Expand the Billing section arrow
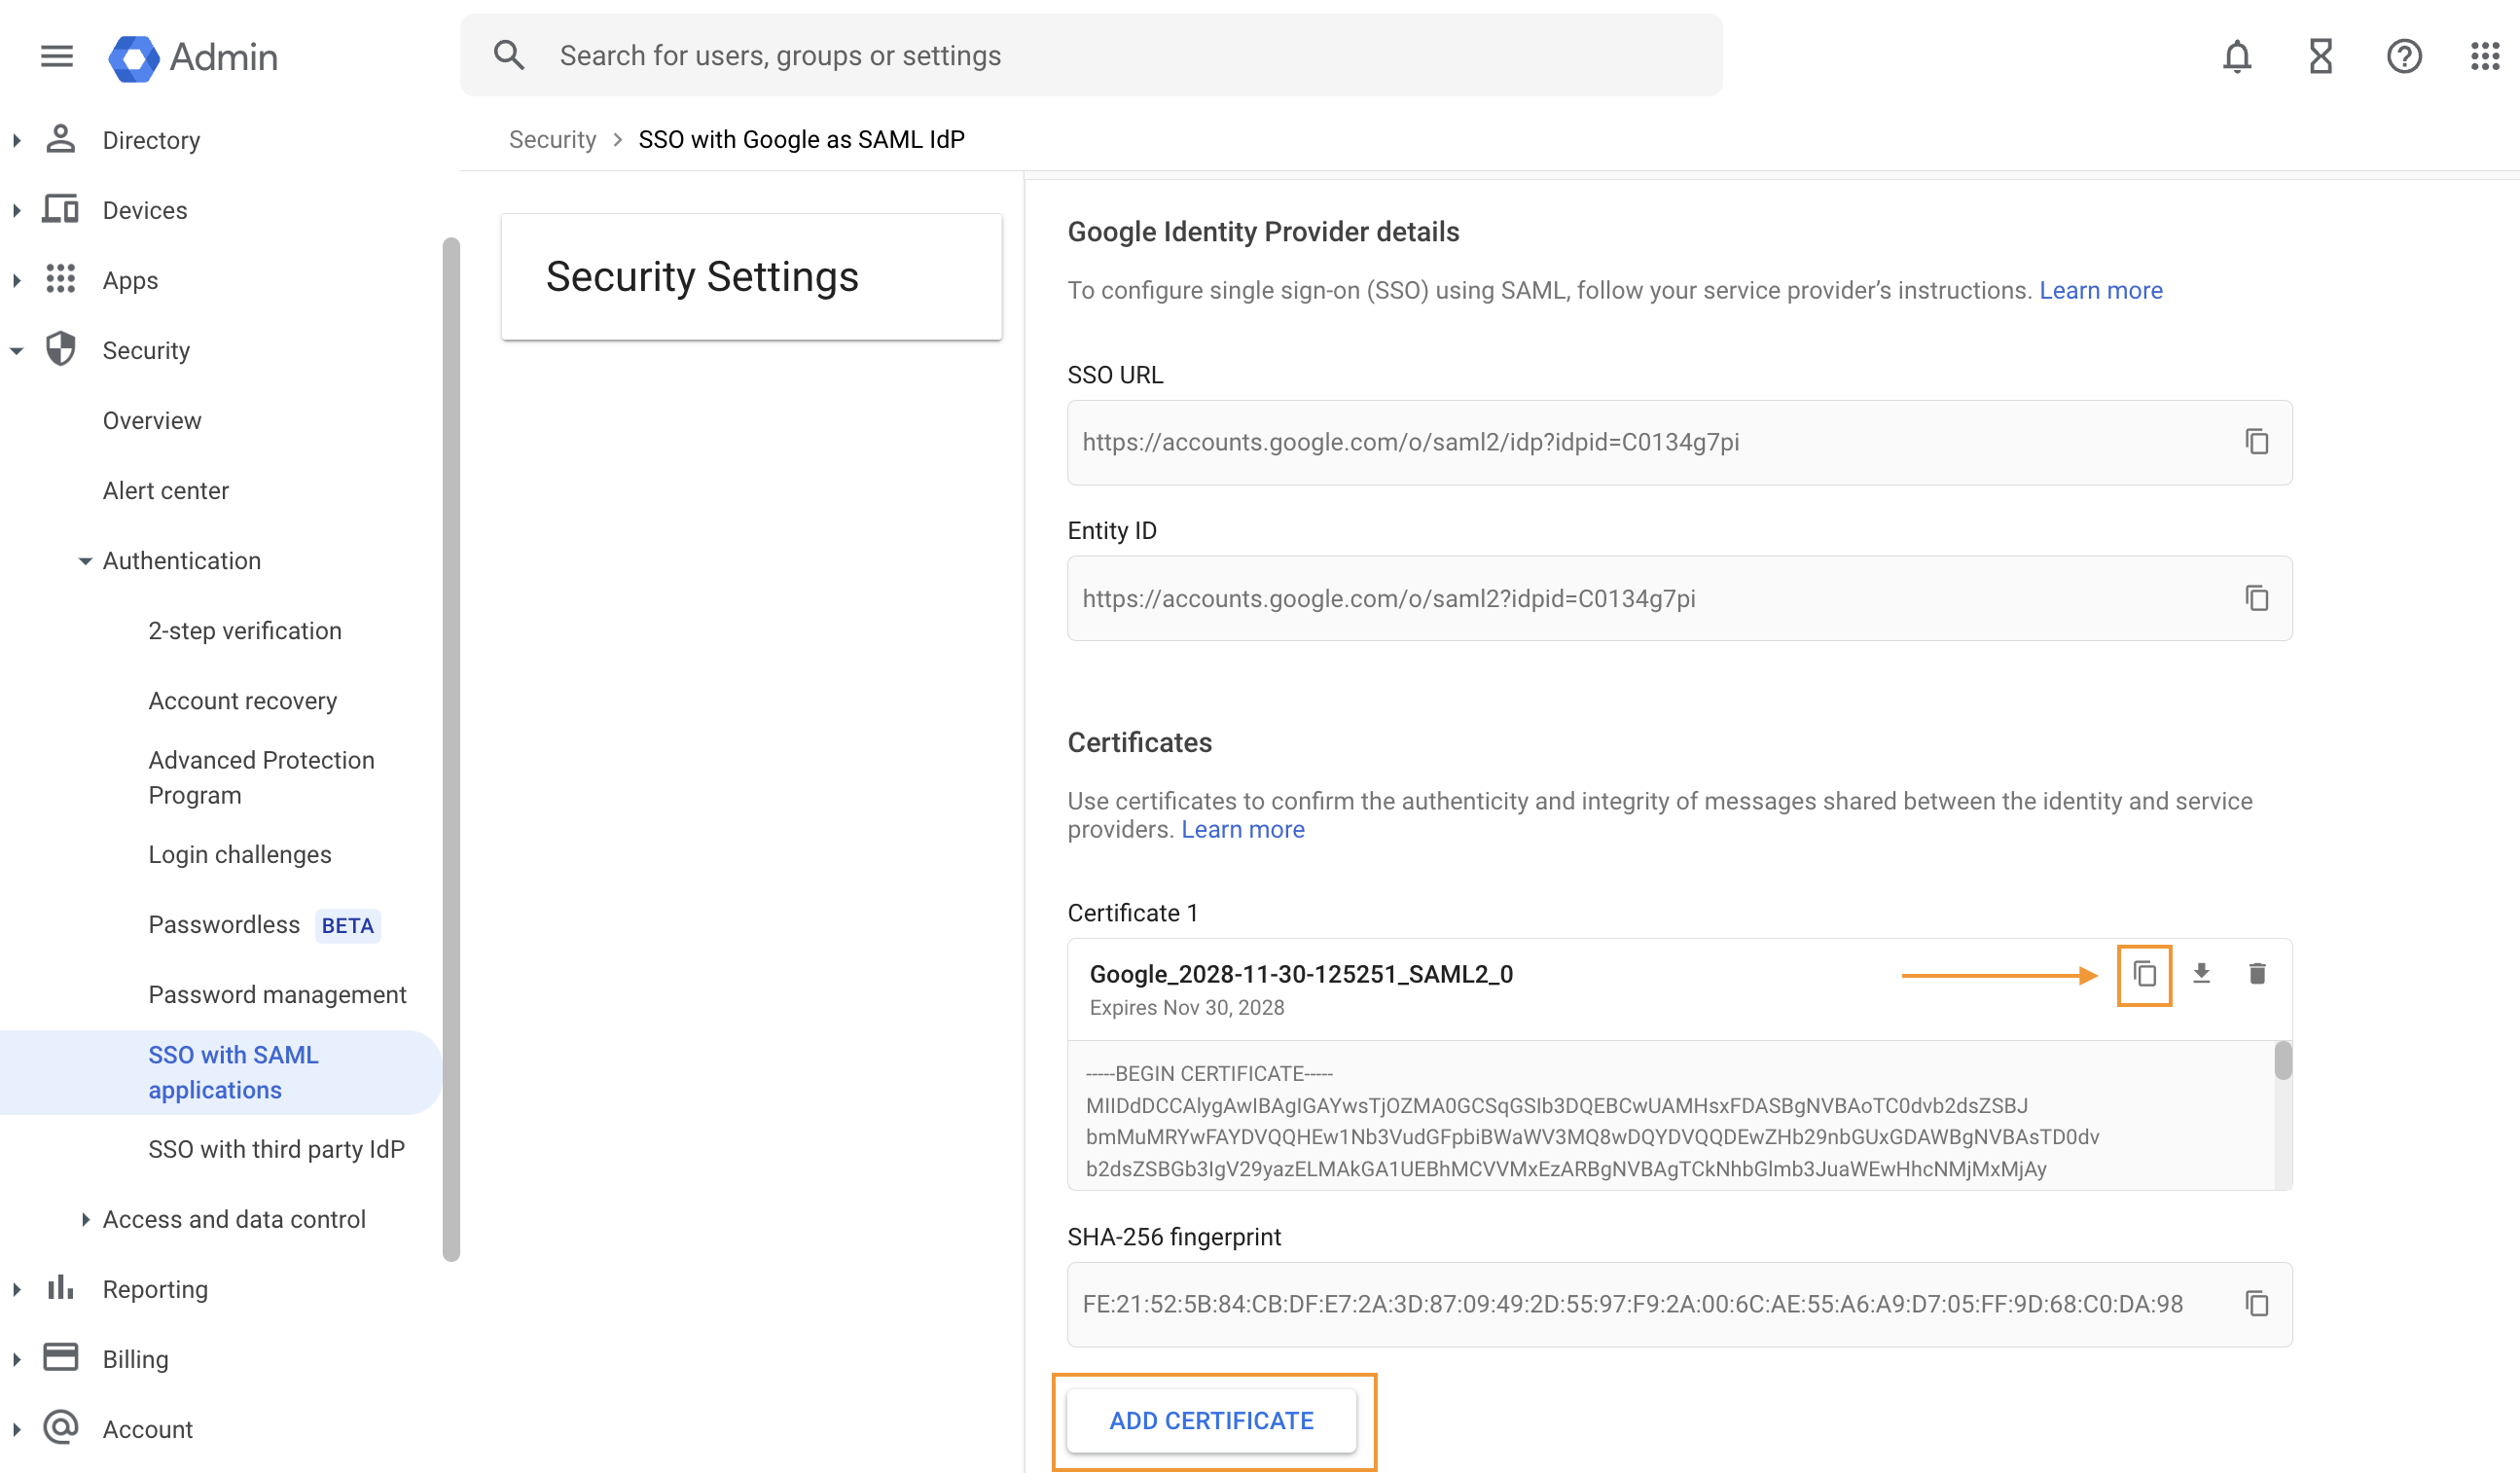This screenshot has width=2520, height=1473. (16, 1360)
